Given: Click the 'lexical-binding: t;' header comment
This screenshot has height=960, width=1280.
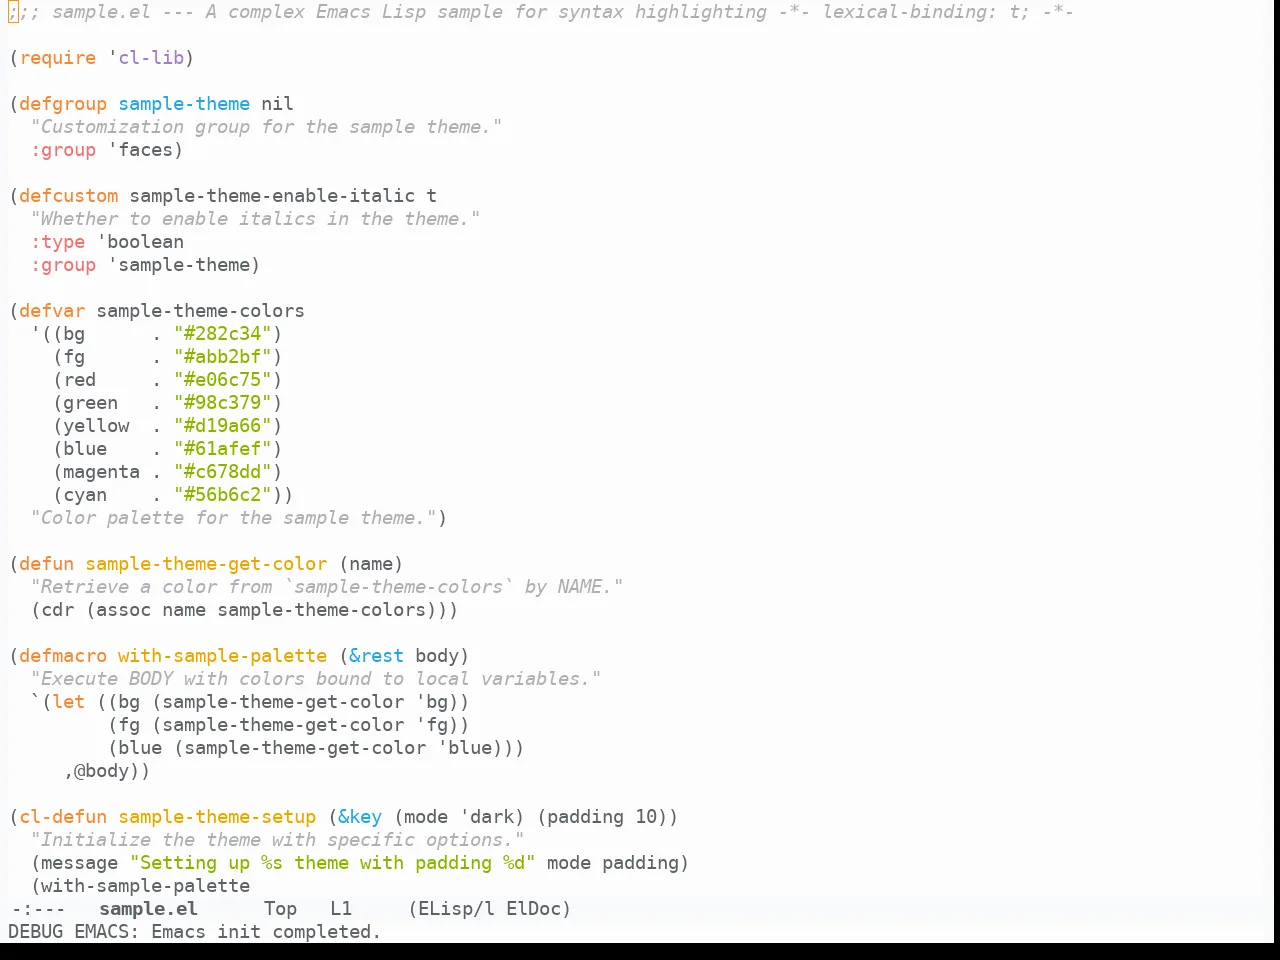Looking at the screenshot, I should (x=926, y=12).
